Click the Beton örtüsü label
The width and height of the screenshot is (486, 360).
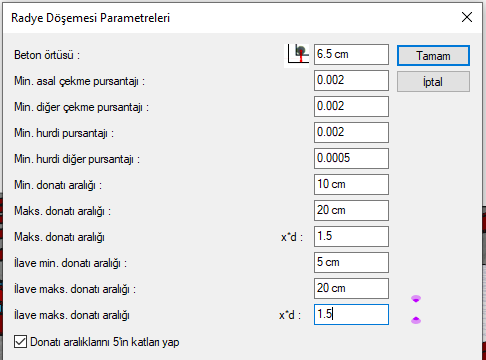tap(47, 55)
